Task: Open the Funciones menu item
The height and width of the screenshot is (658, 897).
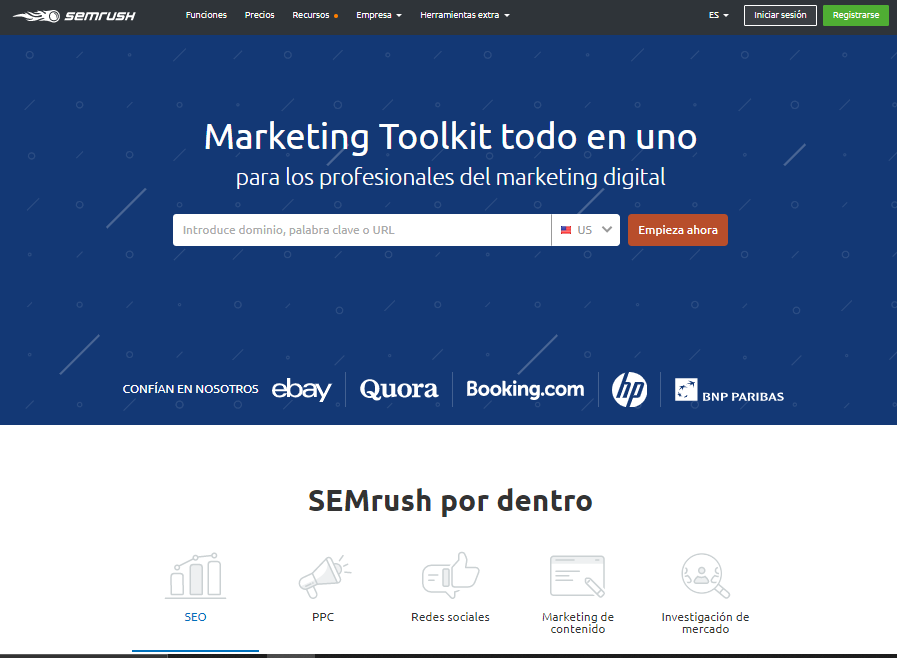Action: tap(206, 16)
